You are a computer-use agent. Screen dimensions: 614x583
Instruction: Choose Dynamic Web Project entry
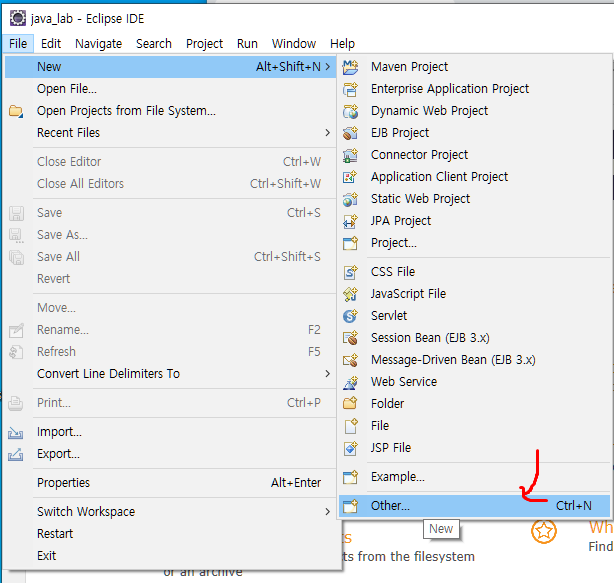[475, 111]
